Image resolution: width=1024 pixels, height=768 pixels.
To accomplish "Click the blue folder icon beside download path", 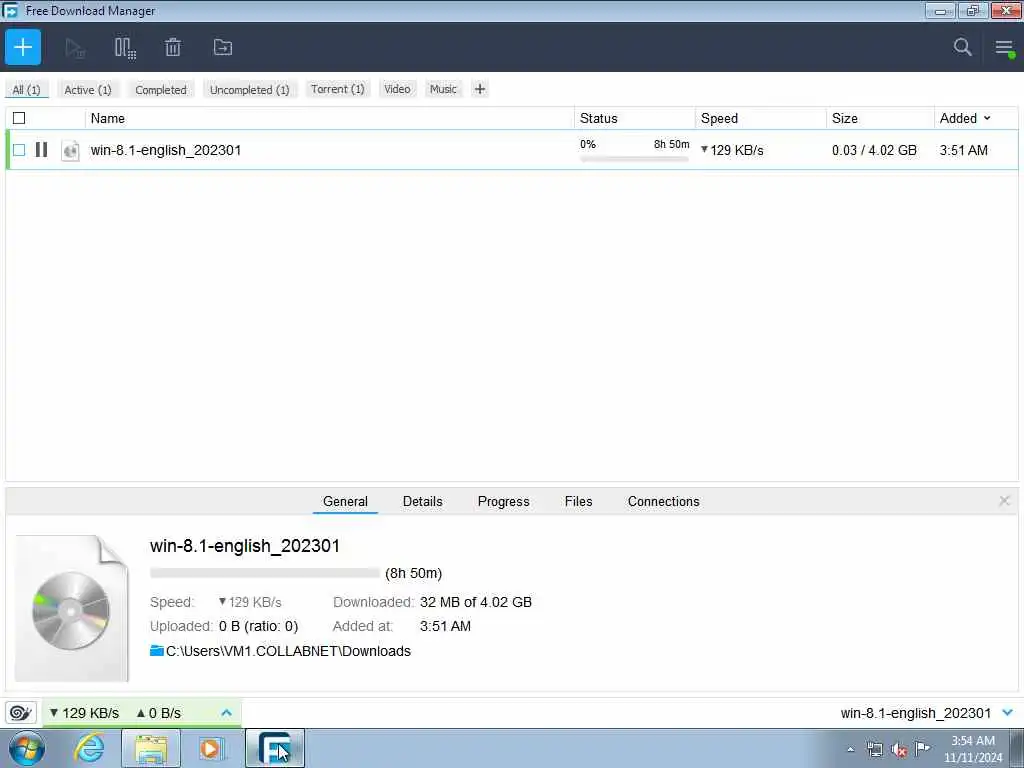I will click(157, 650).
